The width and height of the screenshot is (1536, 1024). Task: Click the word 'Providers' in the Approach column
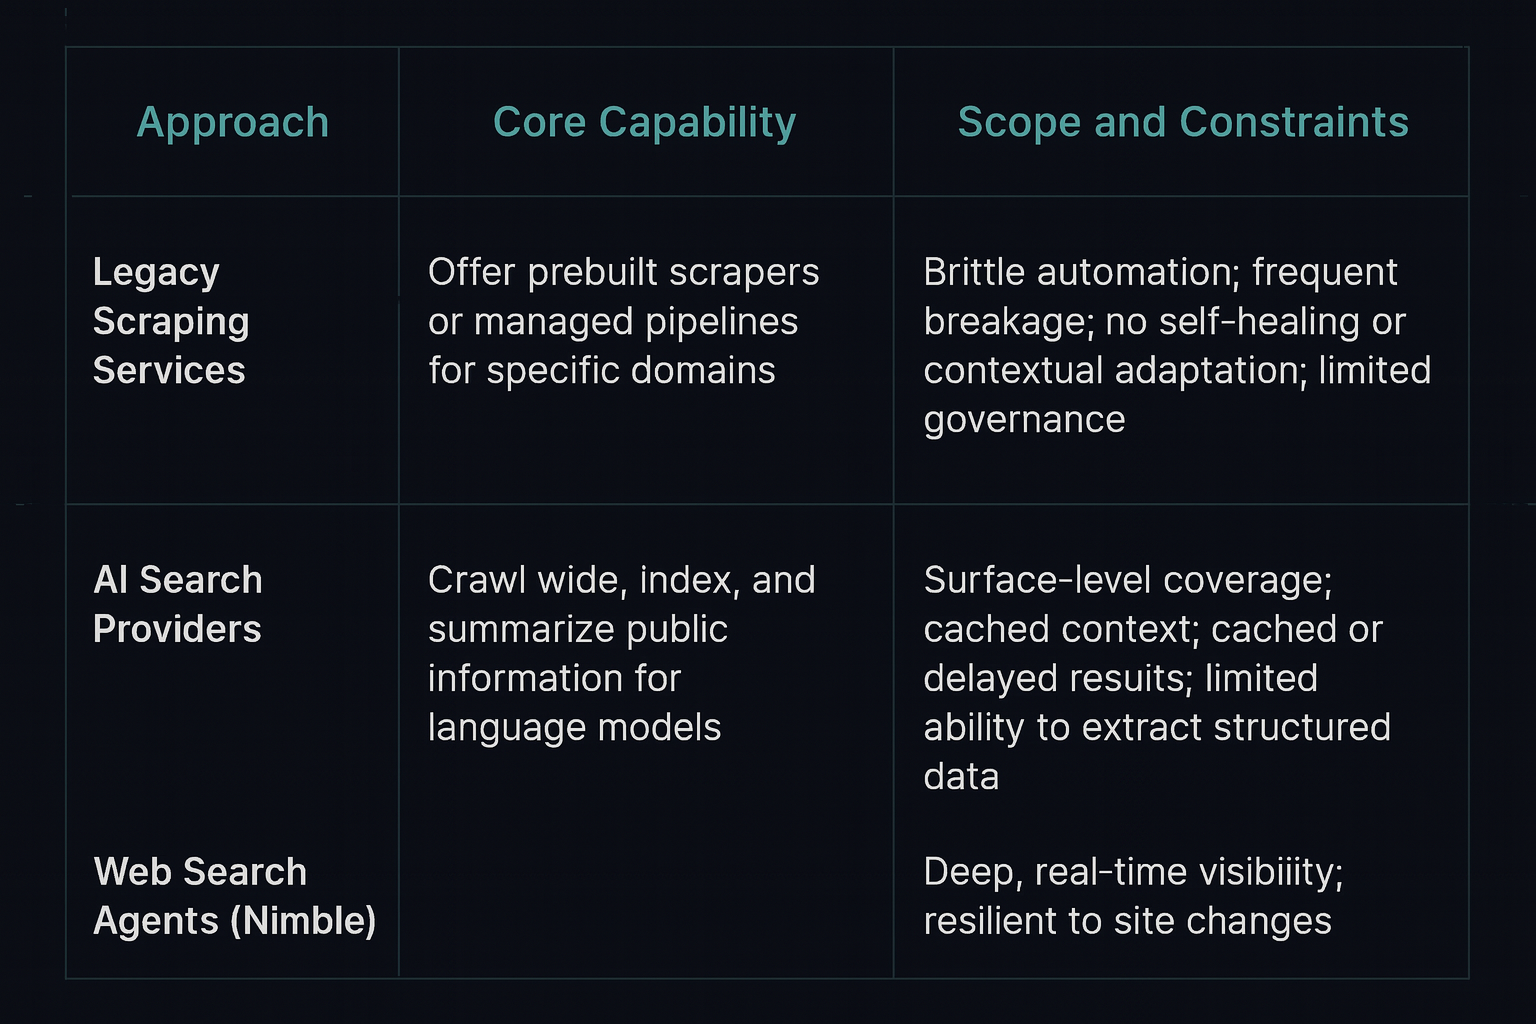point(177,630)
